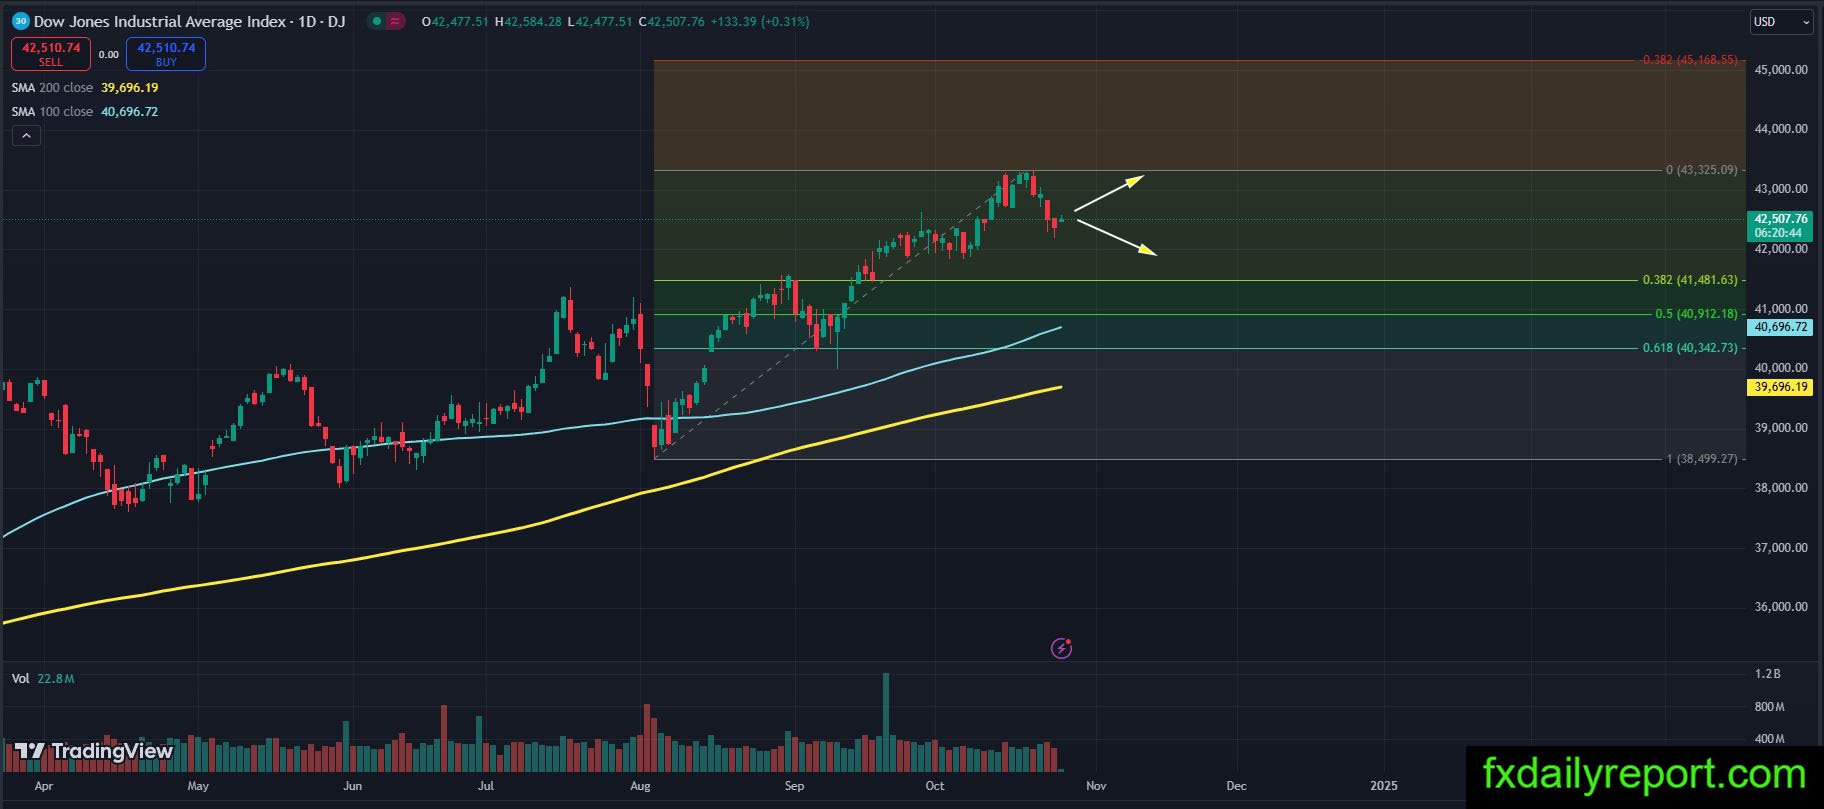This screenshot has width=1824, height=809.
Task: Click the green market status dot
Action: (375, 21)
